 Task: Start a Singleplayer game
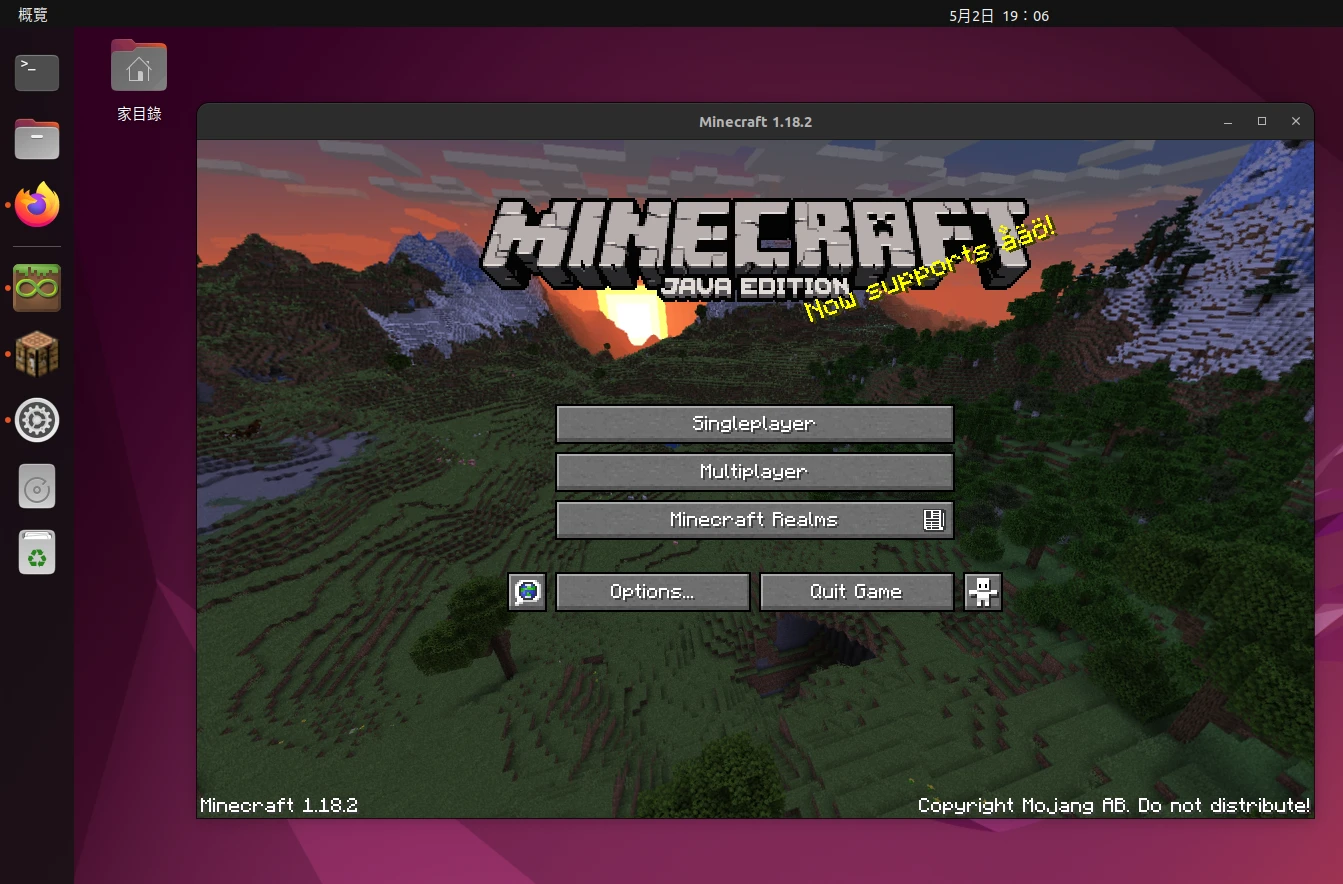pos(754,424)
